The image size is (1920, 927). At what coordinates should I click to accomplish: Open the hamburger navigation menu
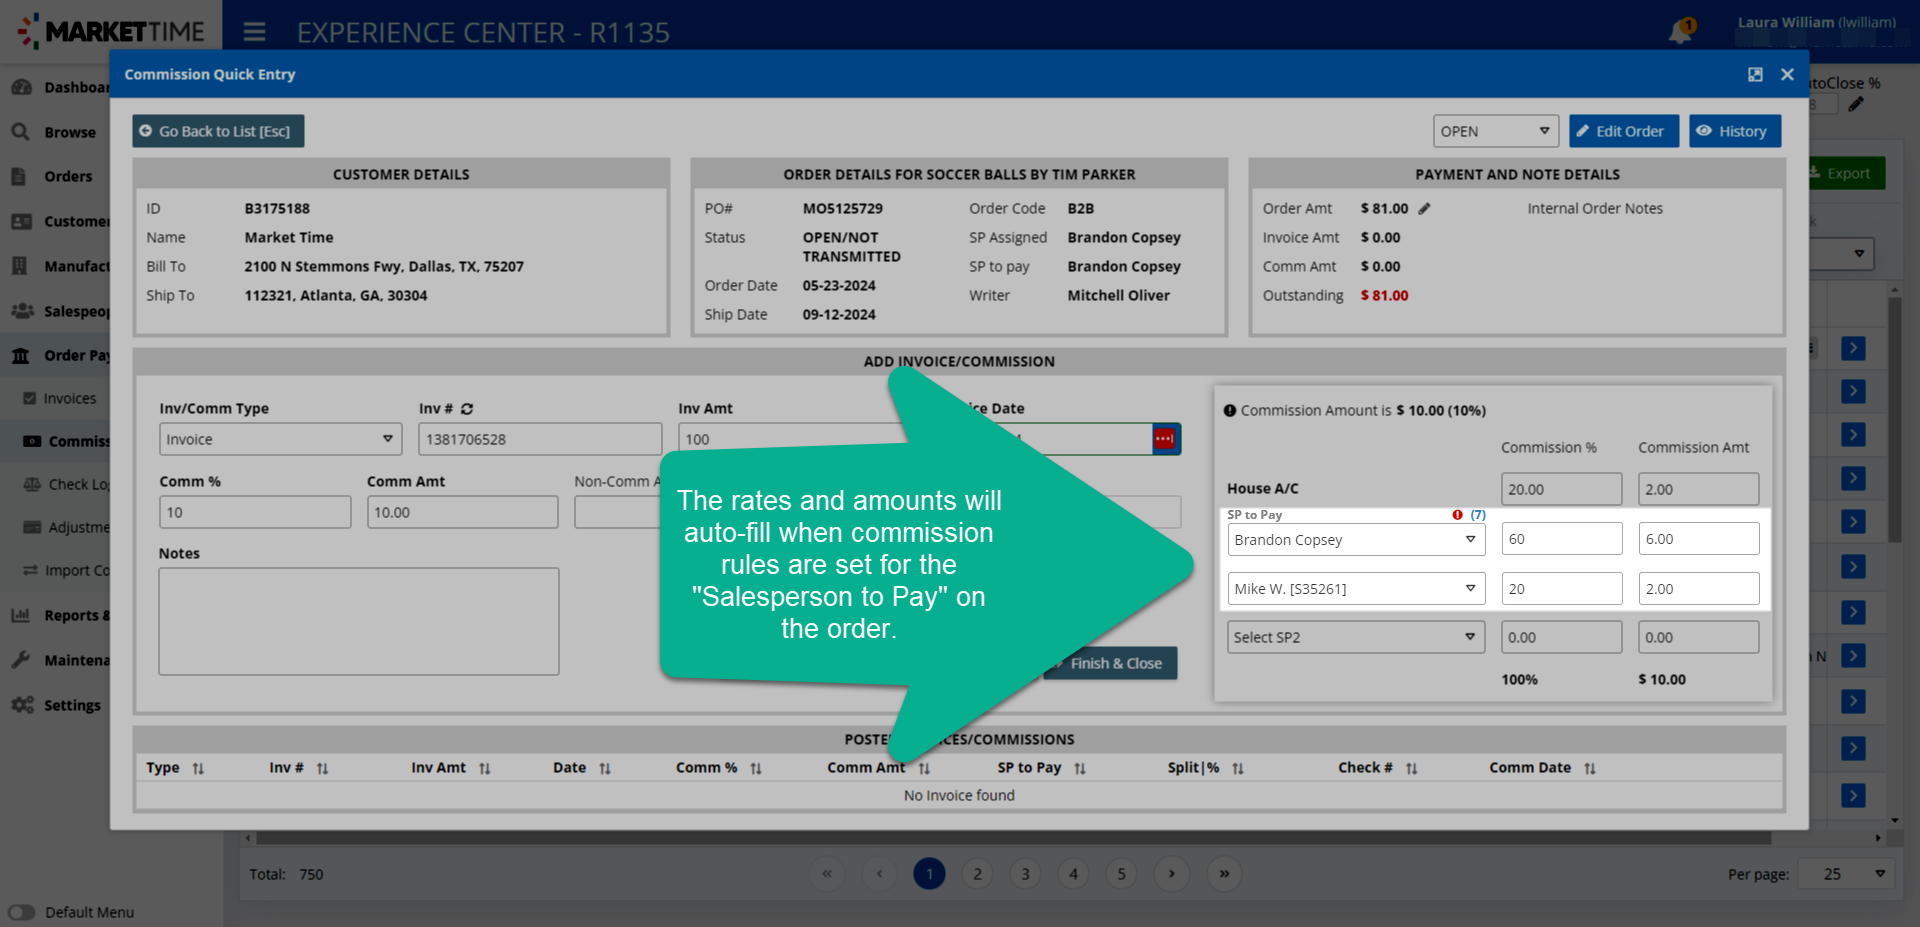[255, 32]
